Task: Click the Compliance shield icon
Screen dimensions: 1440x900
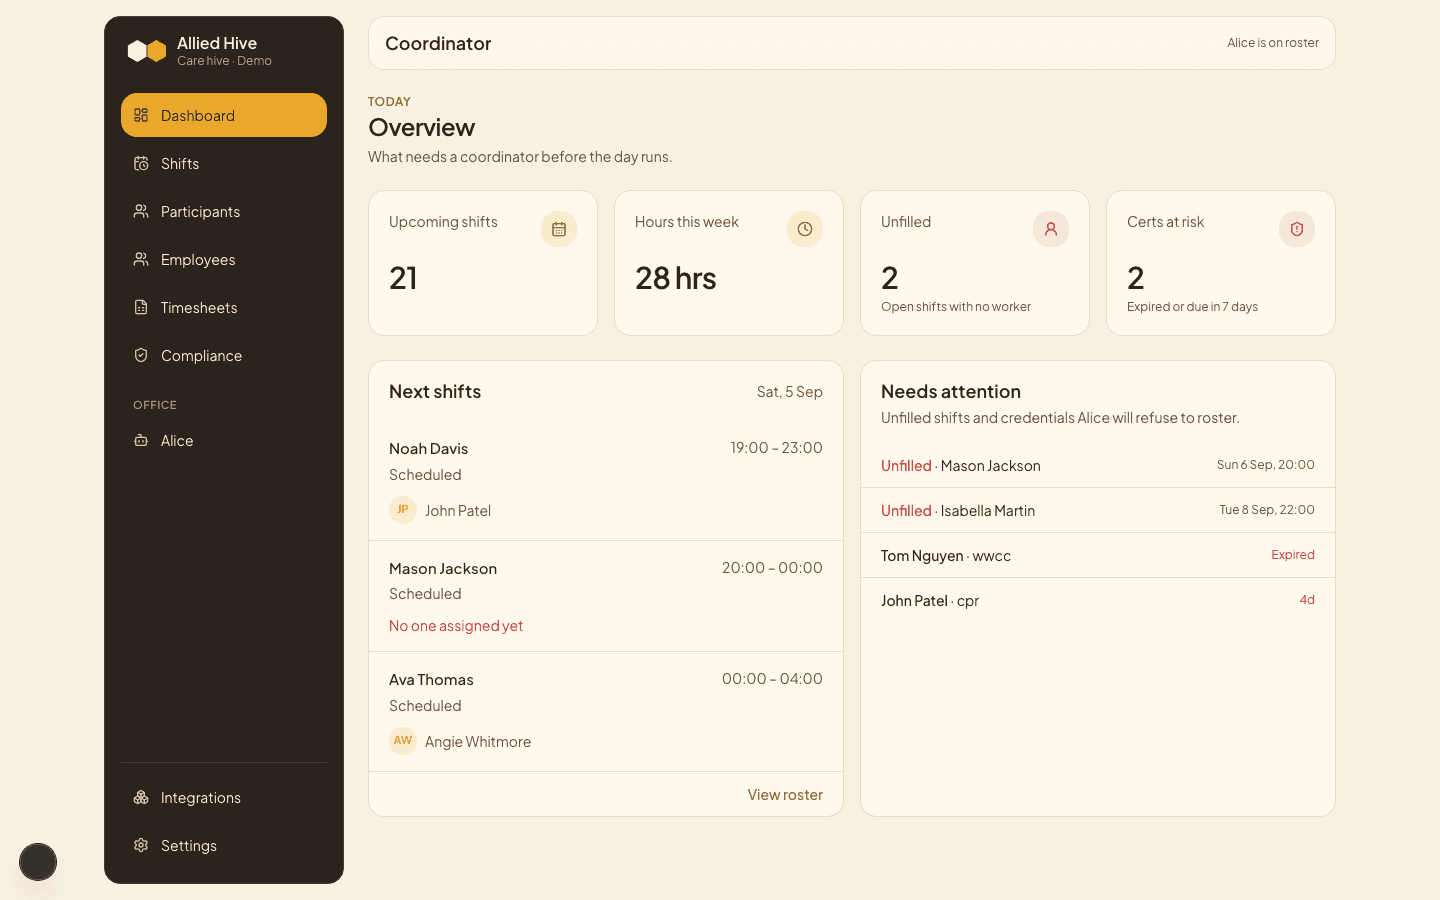Action: pos(141,355)
